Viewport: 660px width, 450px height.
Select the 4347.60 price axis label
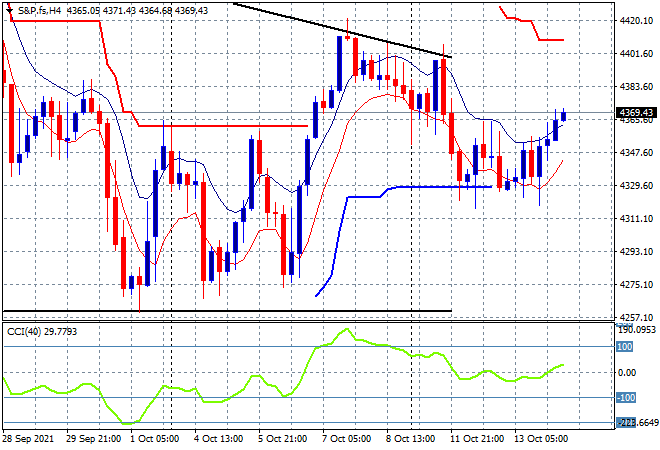636,152
